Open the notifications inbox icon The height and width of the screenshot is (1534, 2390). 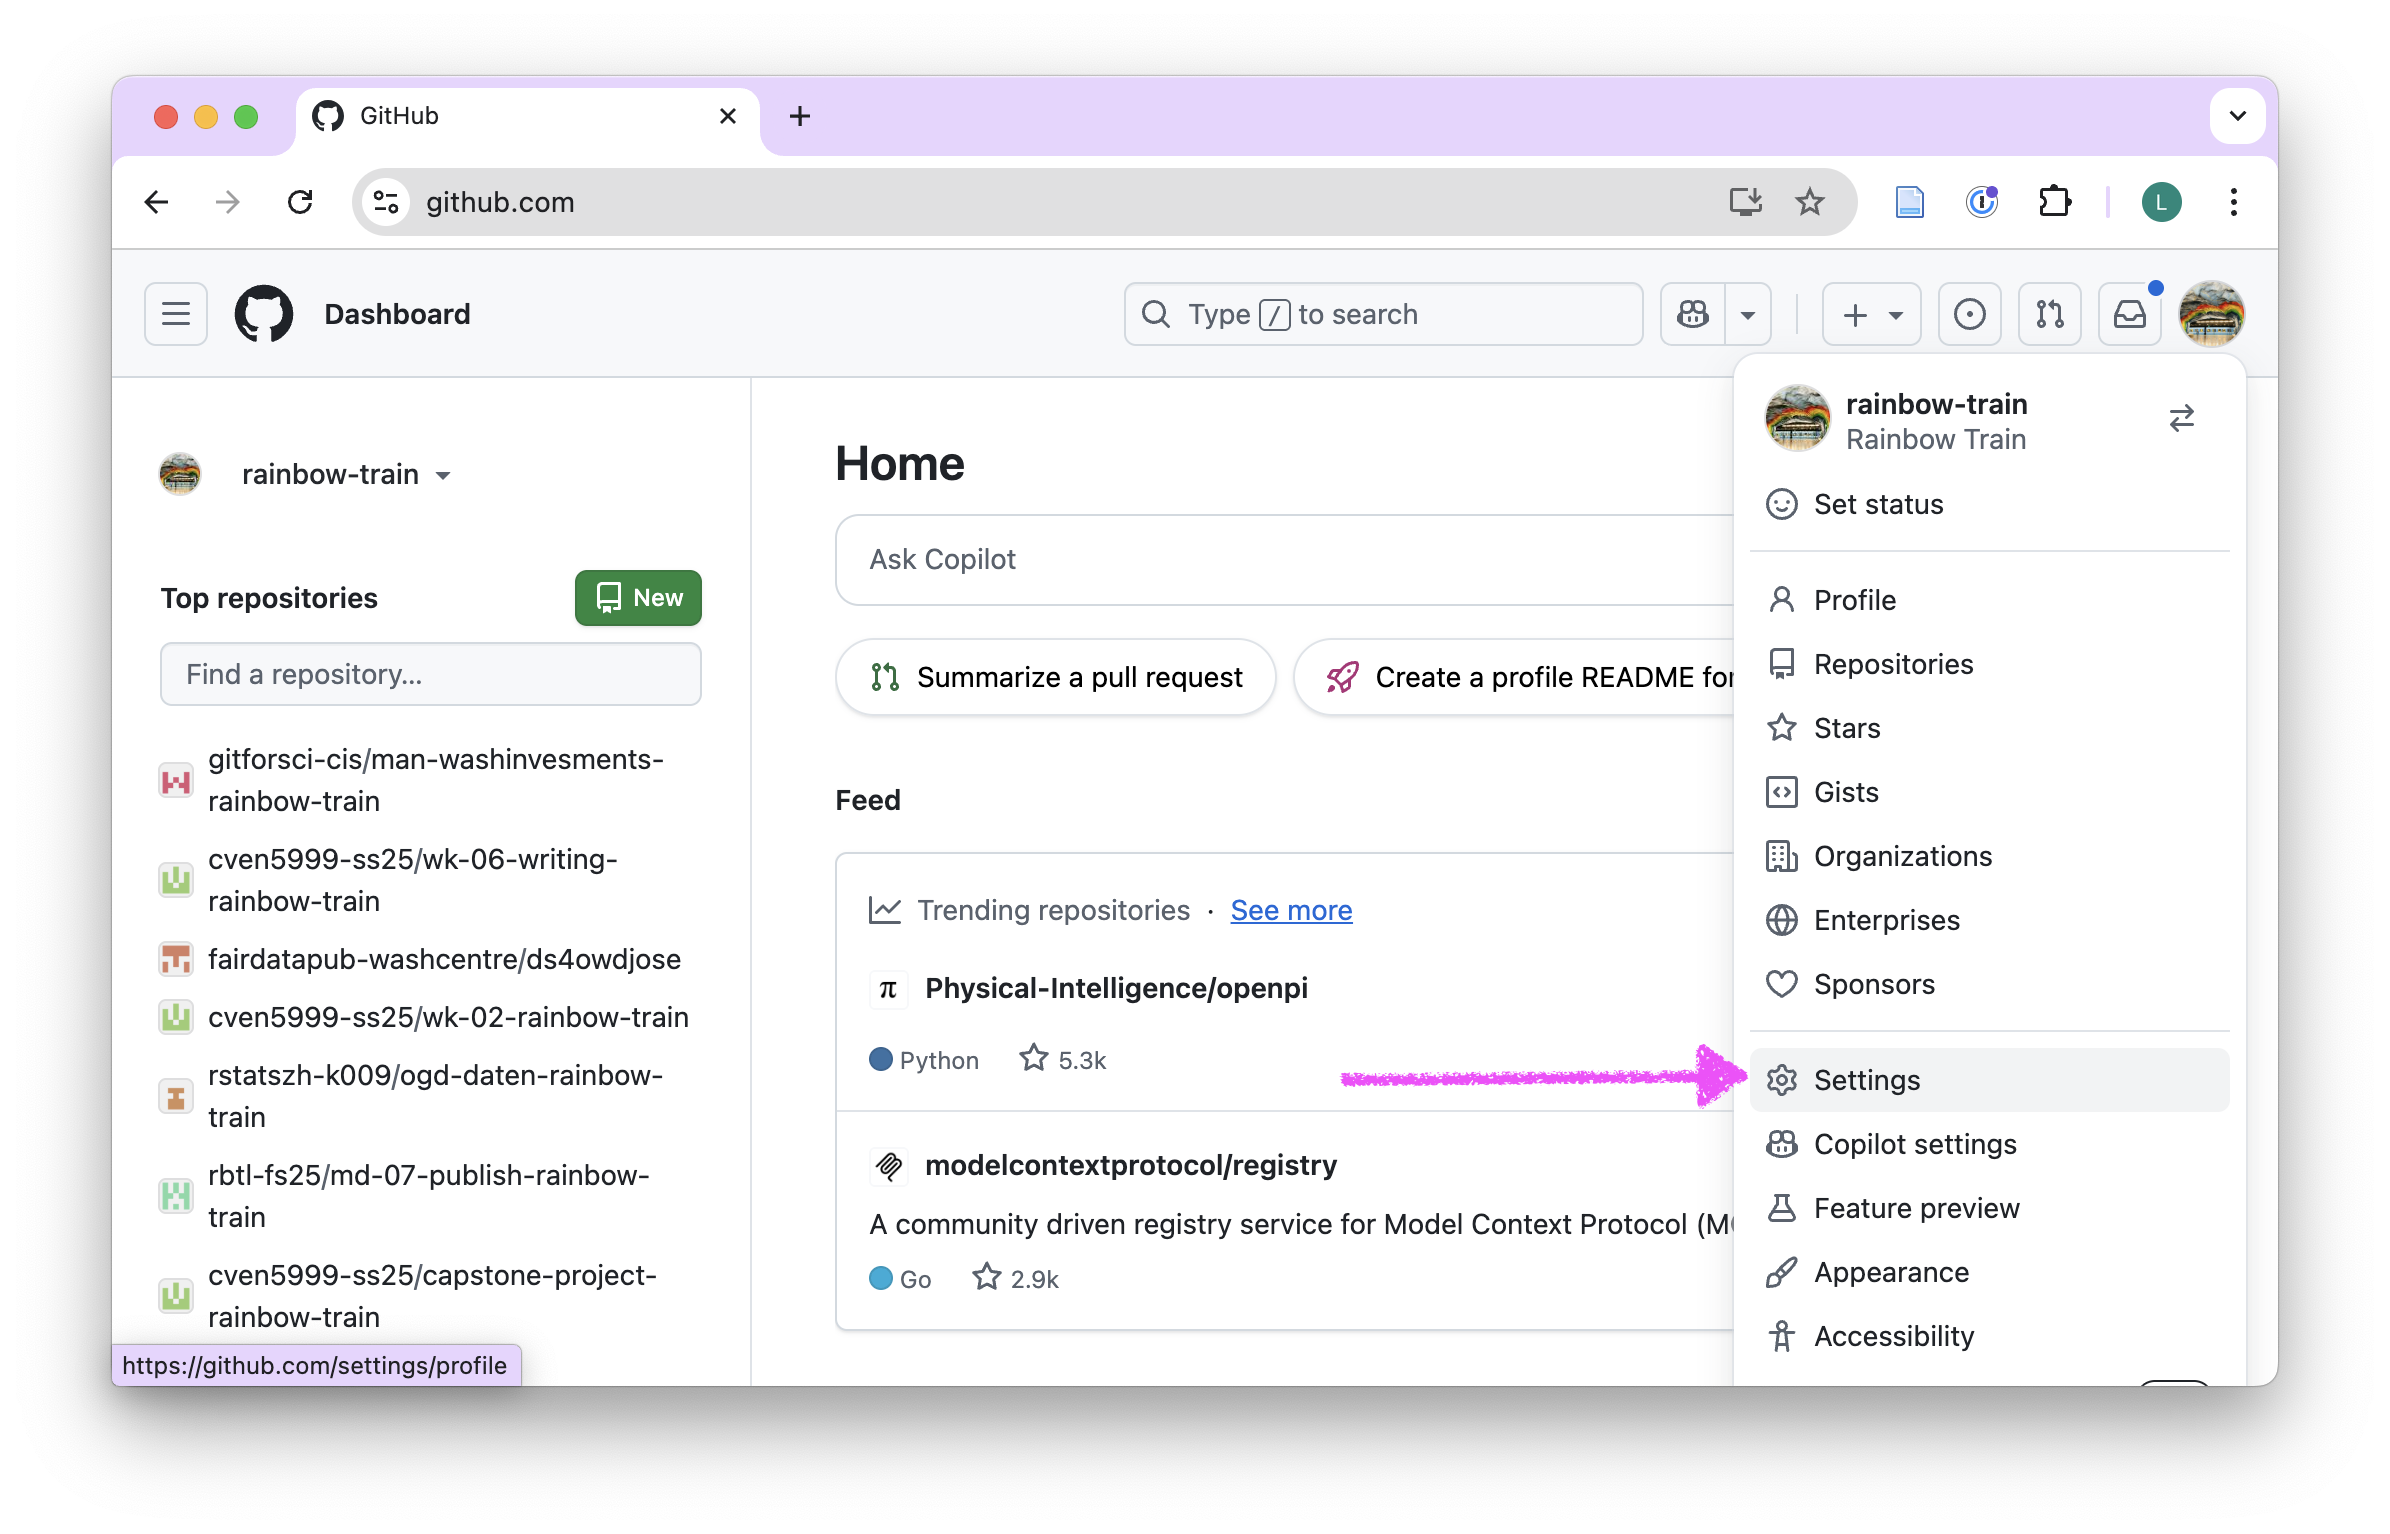pos(2129,314)
